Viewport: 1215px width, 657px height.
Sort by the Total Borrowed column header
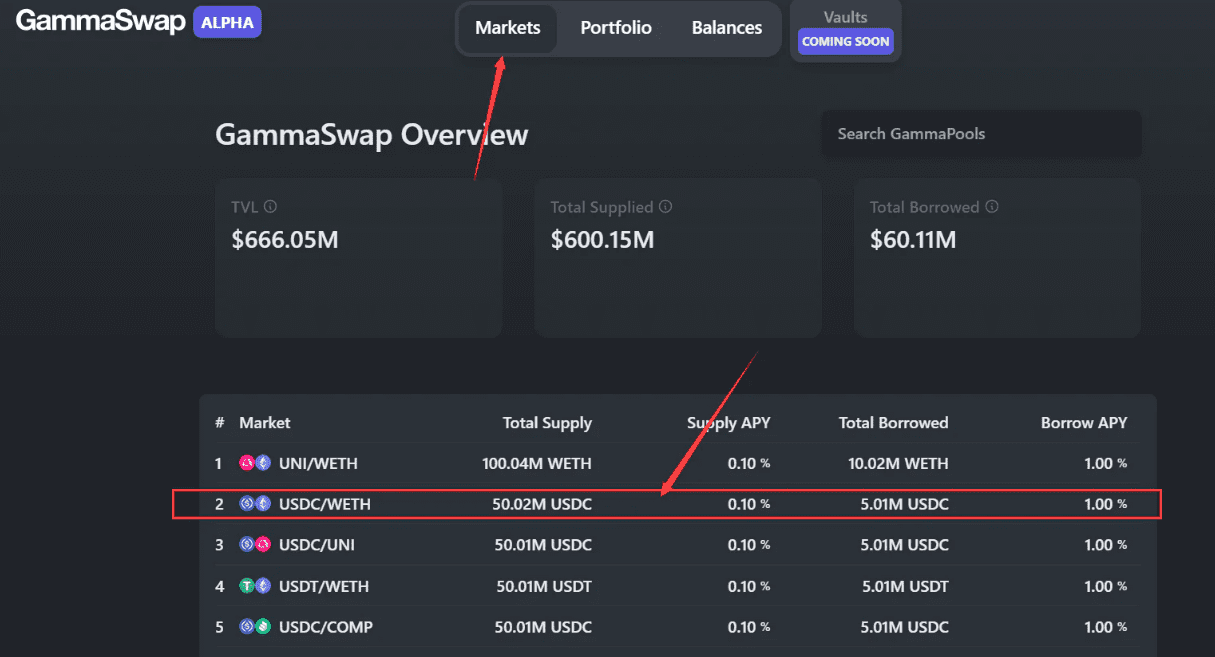click(893, 422)
